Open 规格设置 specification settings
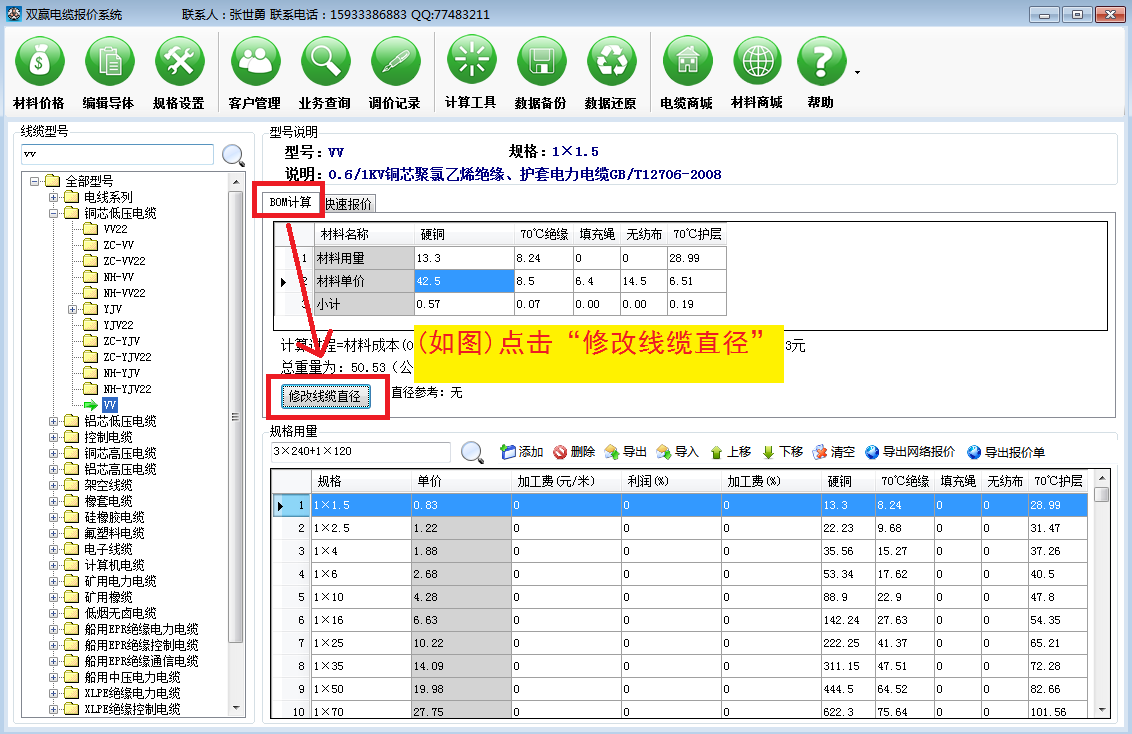 click(x=179, y=72)
